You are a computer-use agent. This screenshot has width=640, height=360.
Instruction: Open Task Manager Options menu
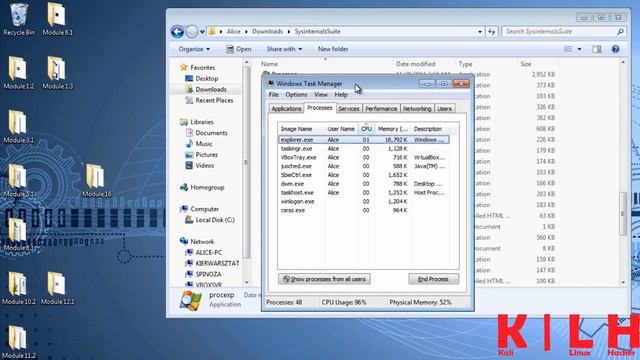click(296, 95)
